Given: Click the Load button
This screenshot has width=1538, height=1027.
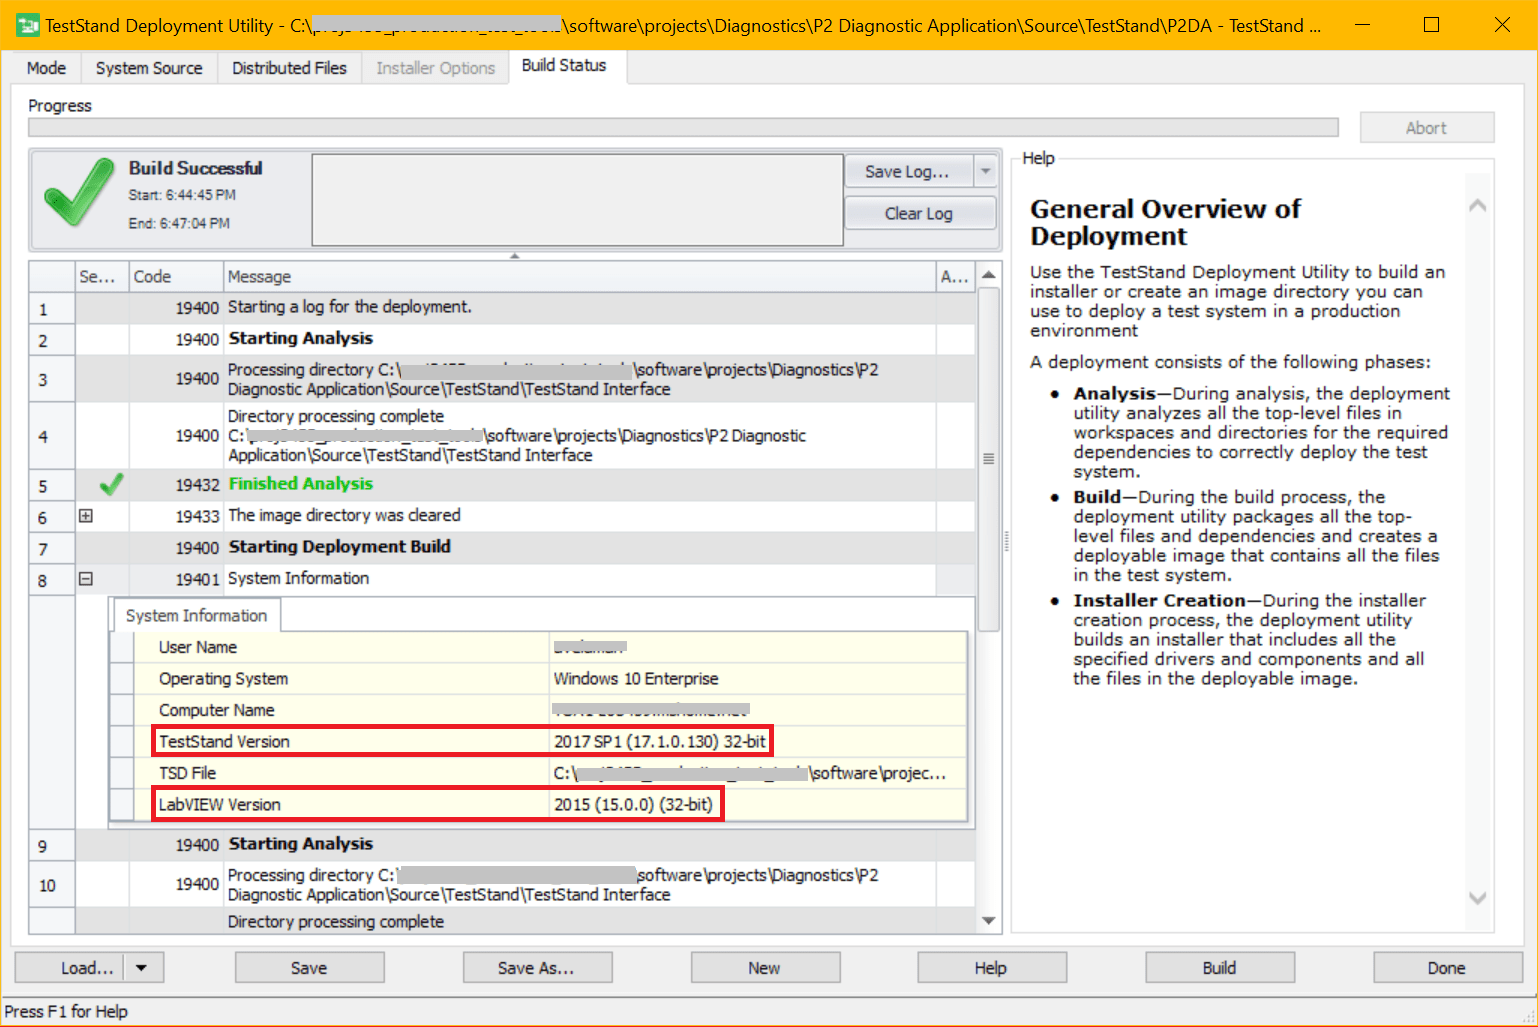Looking at the screenshot, I should point(70,968).
